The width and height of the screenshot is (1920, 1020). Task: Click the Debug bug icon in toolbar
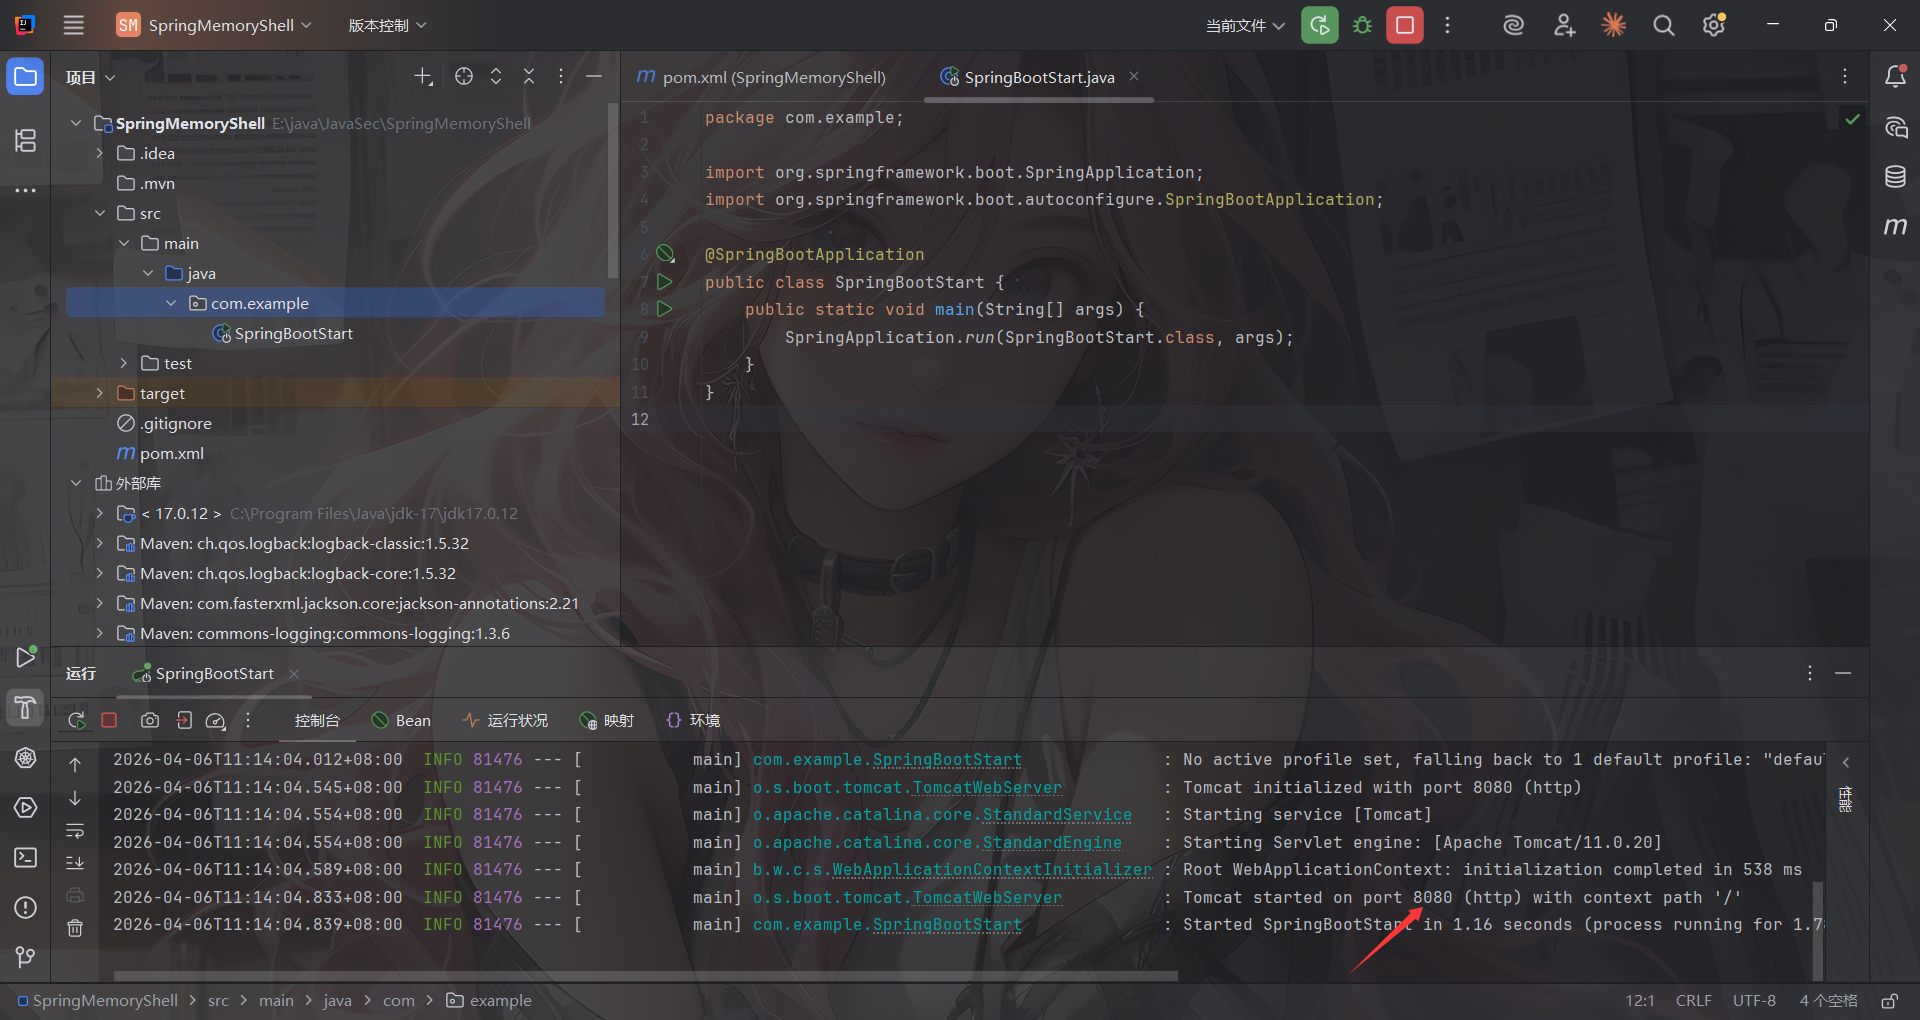coord(1362,25)
